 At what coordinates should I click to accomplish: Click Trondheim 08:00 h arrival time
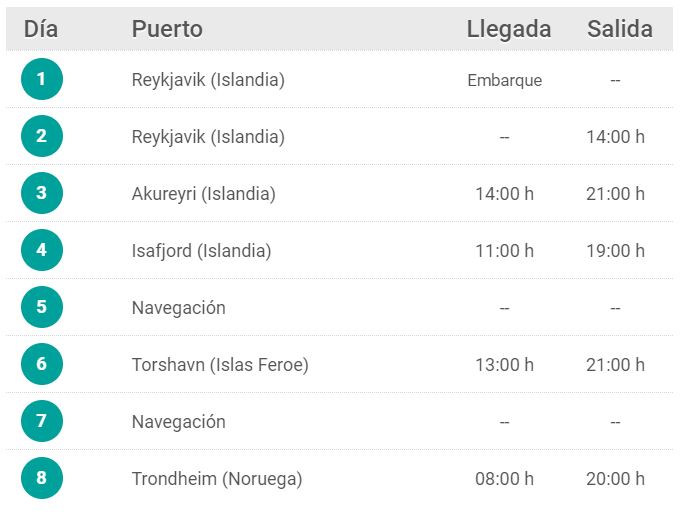click(x=504, y=479)
